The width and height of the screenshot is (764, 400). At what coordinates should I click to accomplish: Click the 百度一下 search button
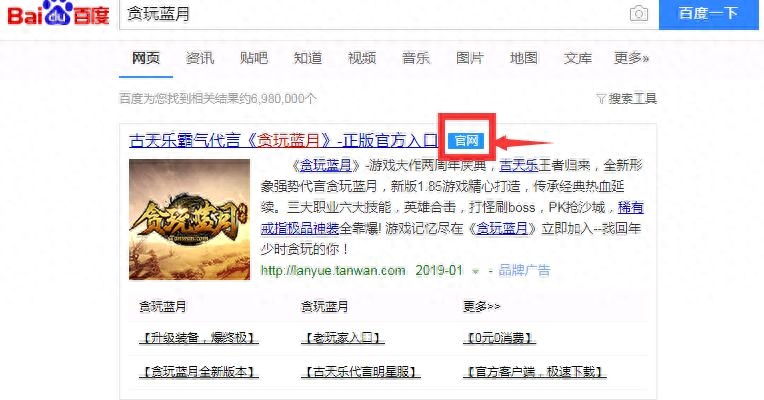point(709,14)
